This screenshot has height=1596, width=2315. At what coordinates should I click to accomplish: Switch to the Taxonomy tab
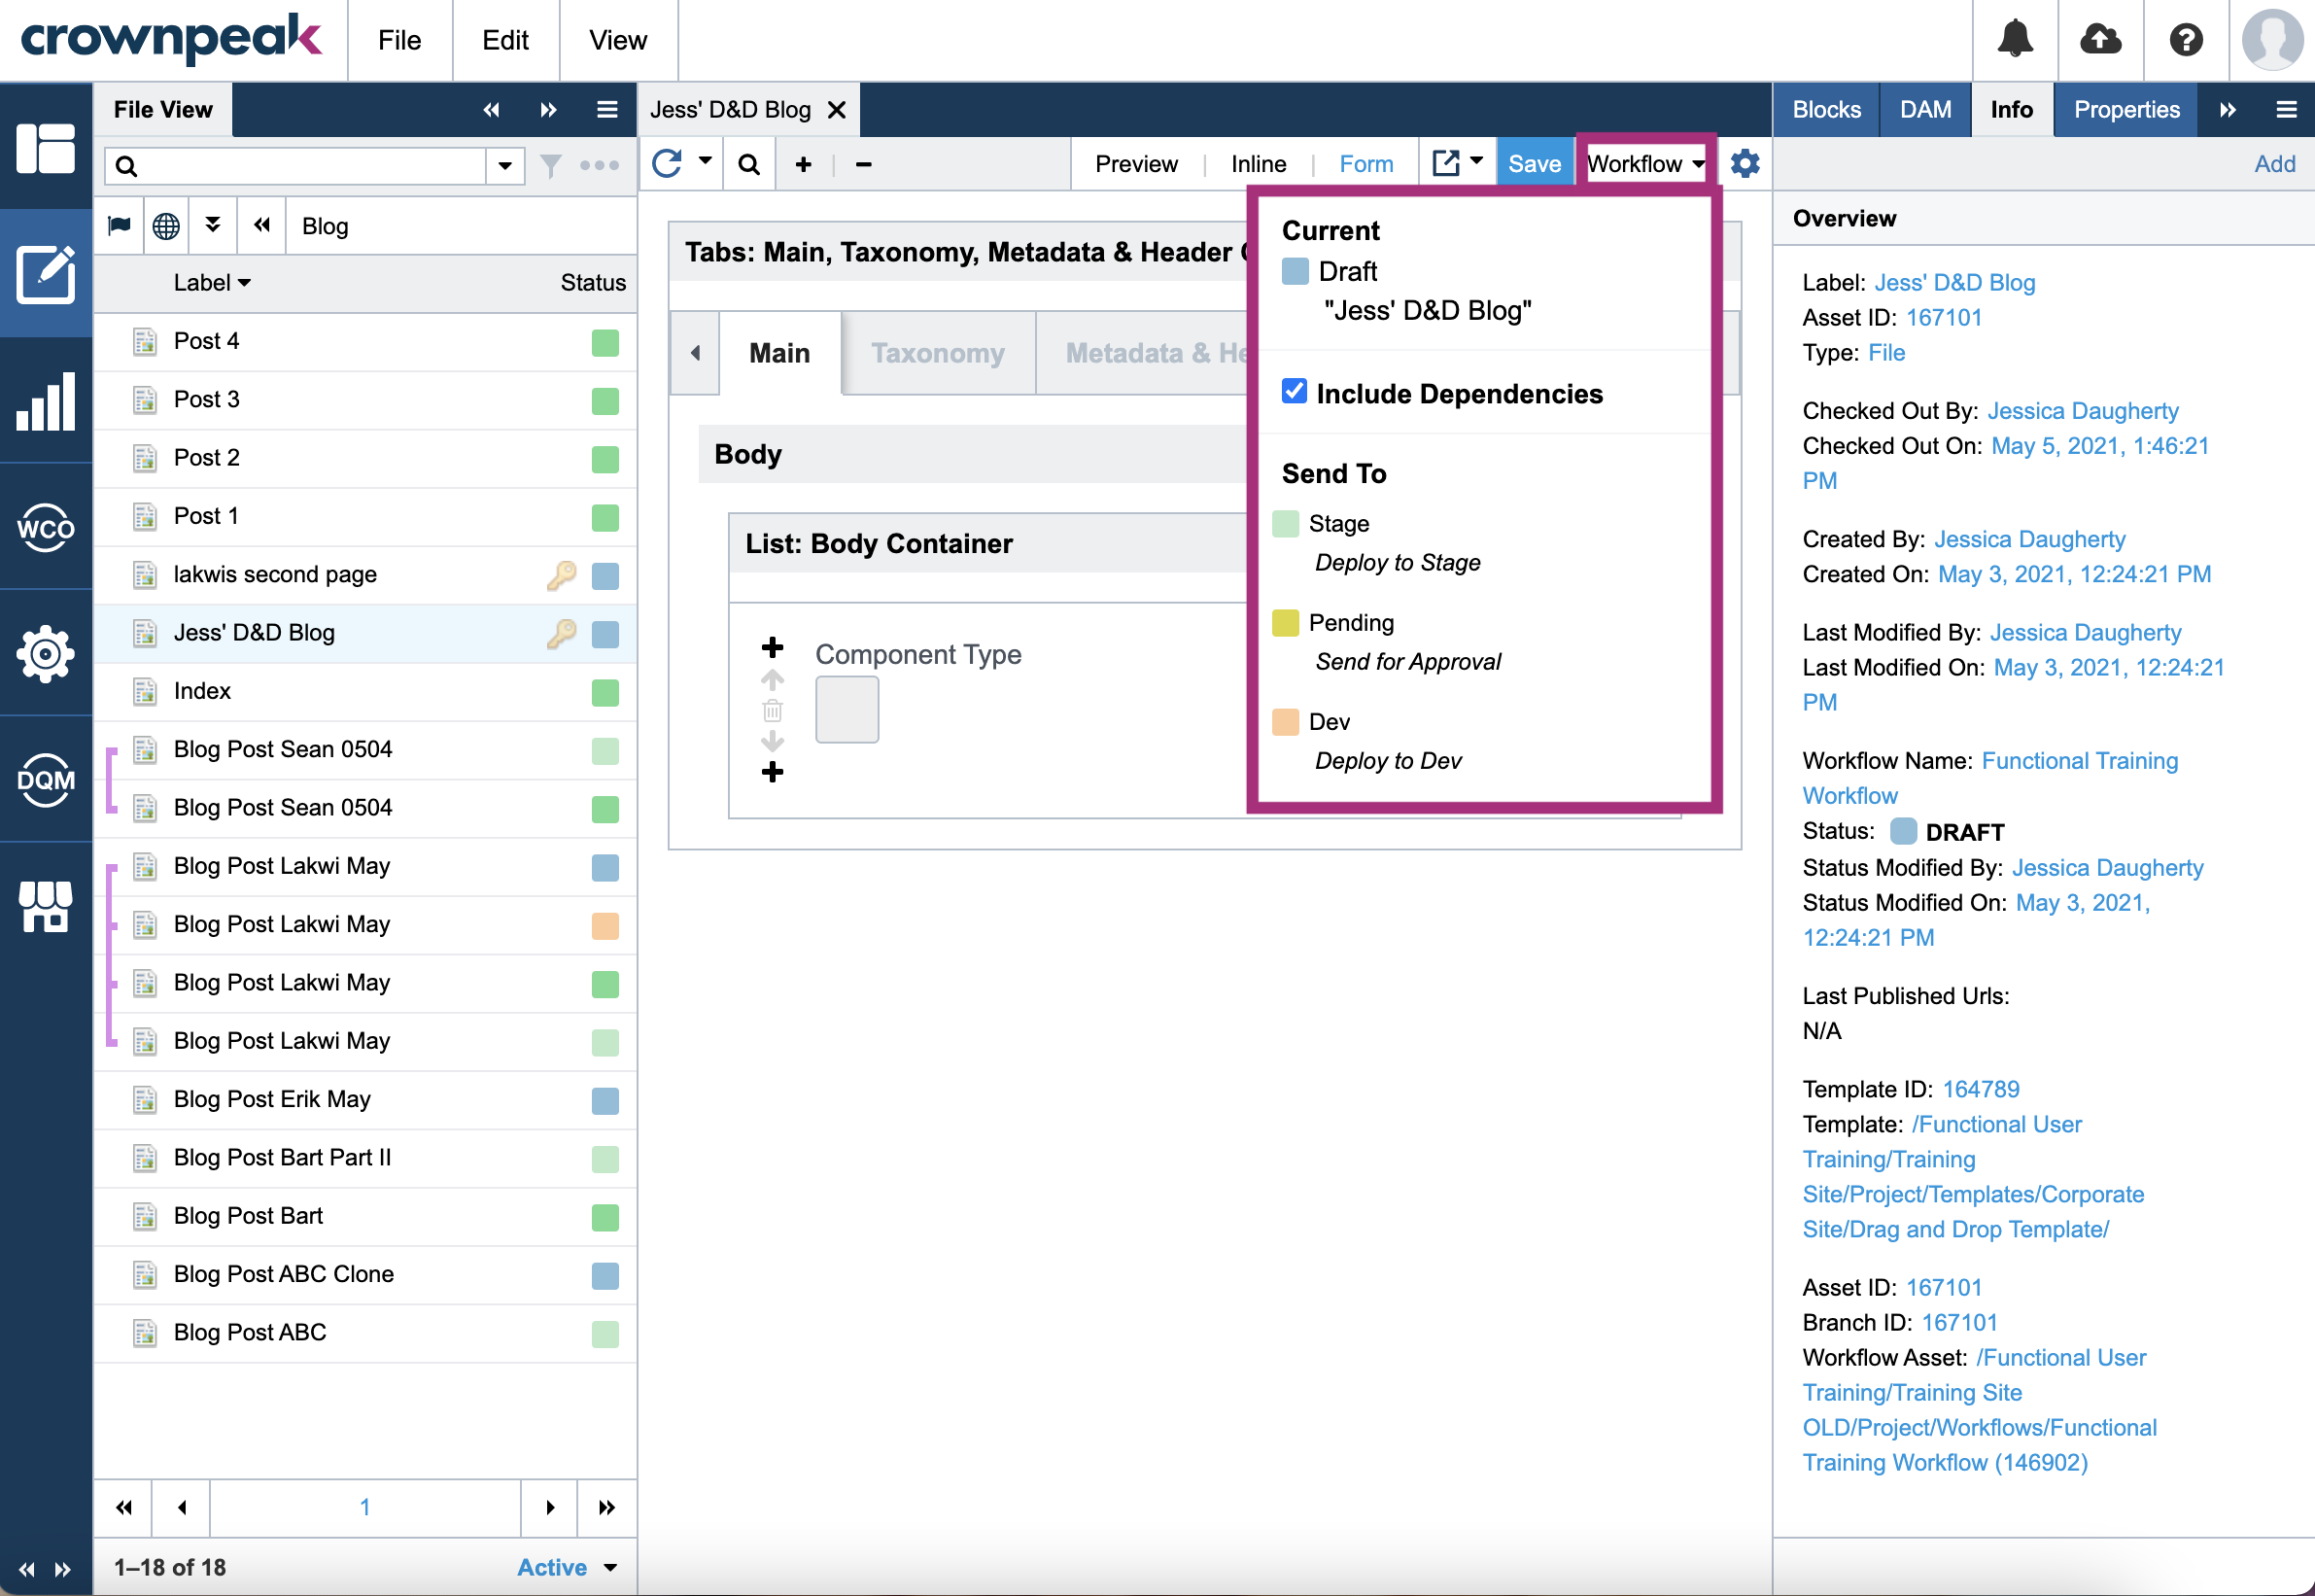pos(938,353)
